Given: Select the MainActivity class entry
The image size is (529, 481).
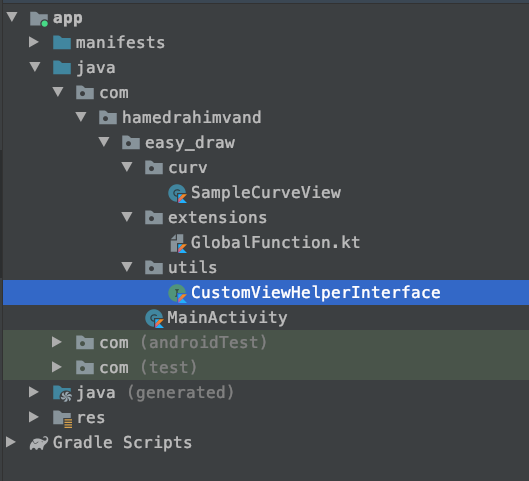Looking at the screenshot, I should [227, 318].
